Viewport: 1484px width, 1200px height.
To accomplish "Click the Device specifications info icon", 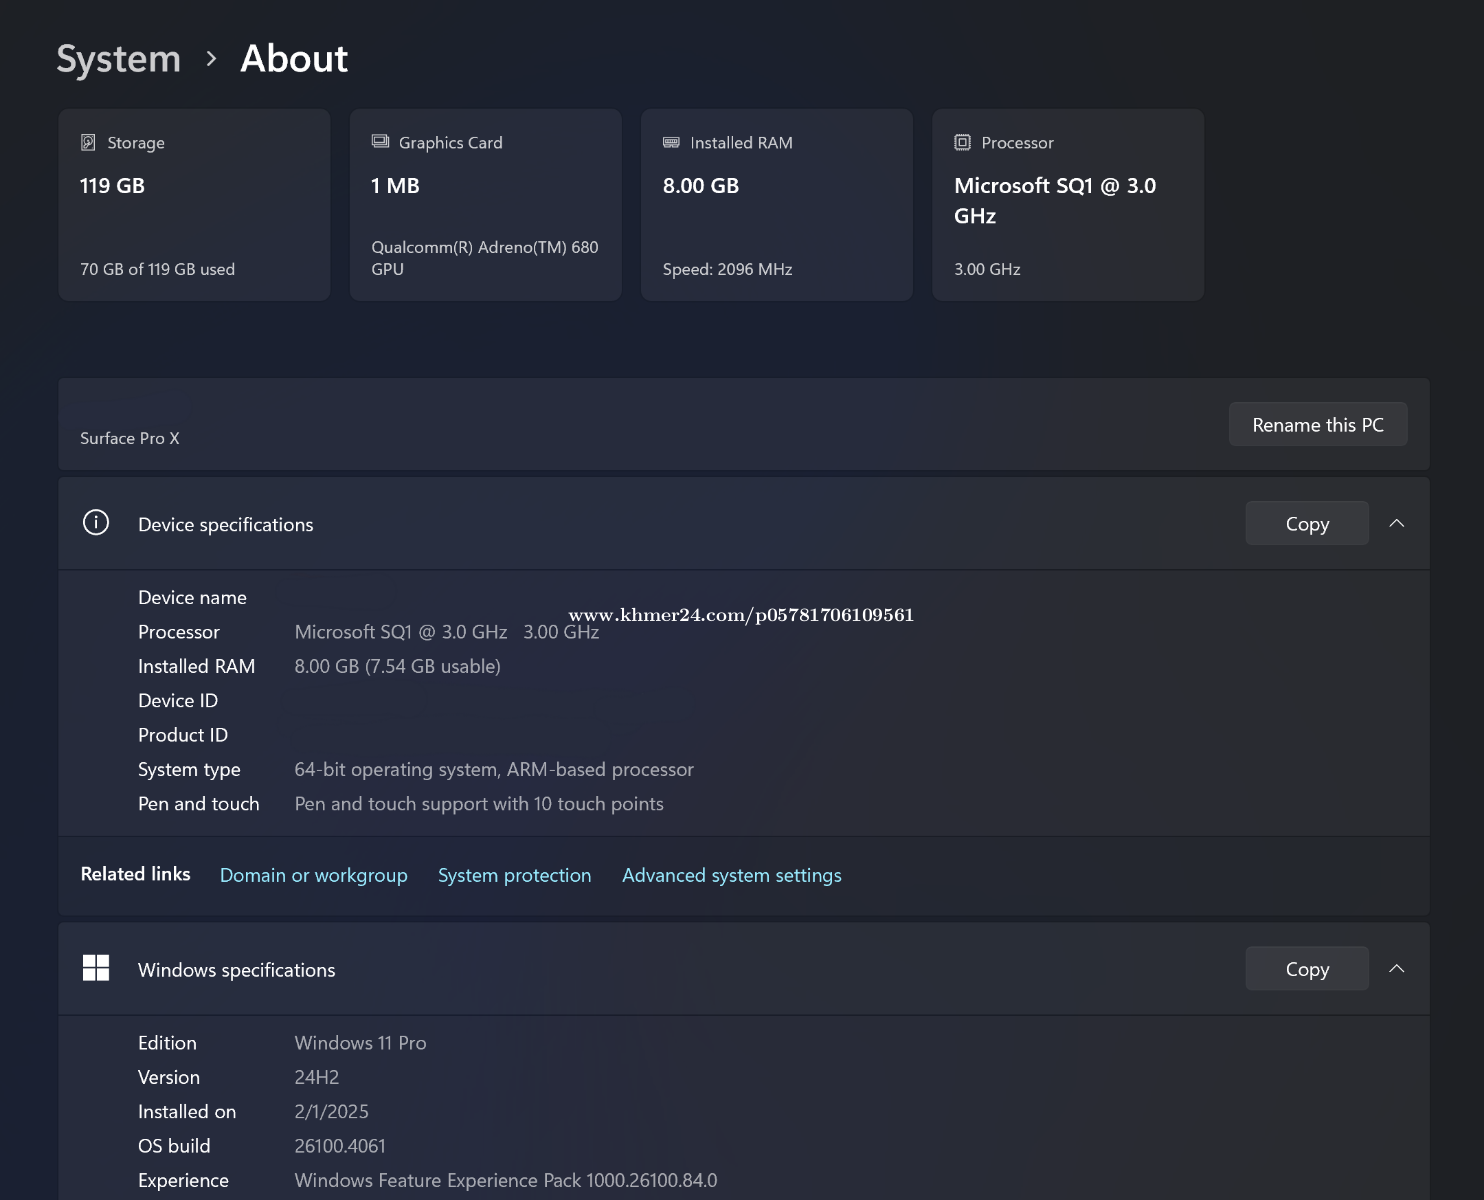I will click(x=96, y=523).
